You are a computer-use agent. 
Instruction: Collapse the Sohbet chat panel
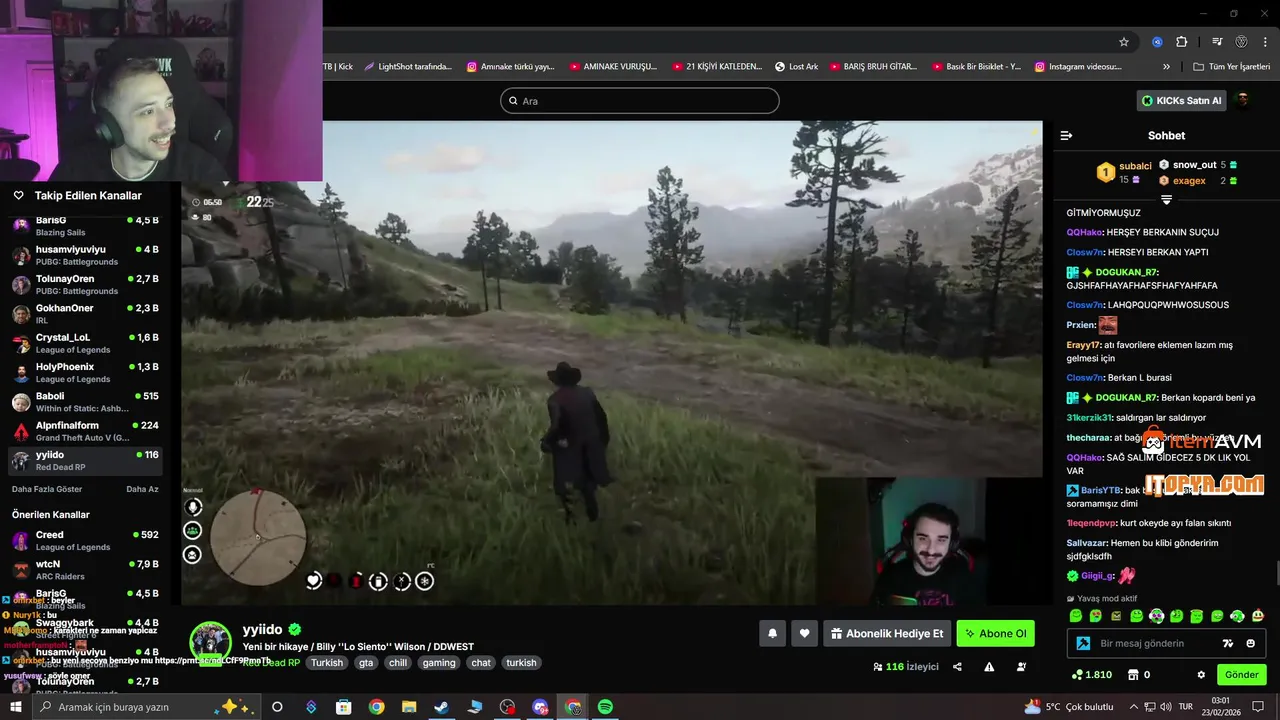[x=1066, y=135]
